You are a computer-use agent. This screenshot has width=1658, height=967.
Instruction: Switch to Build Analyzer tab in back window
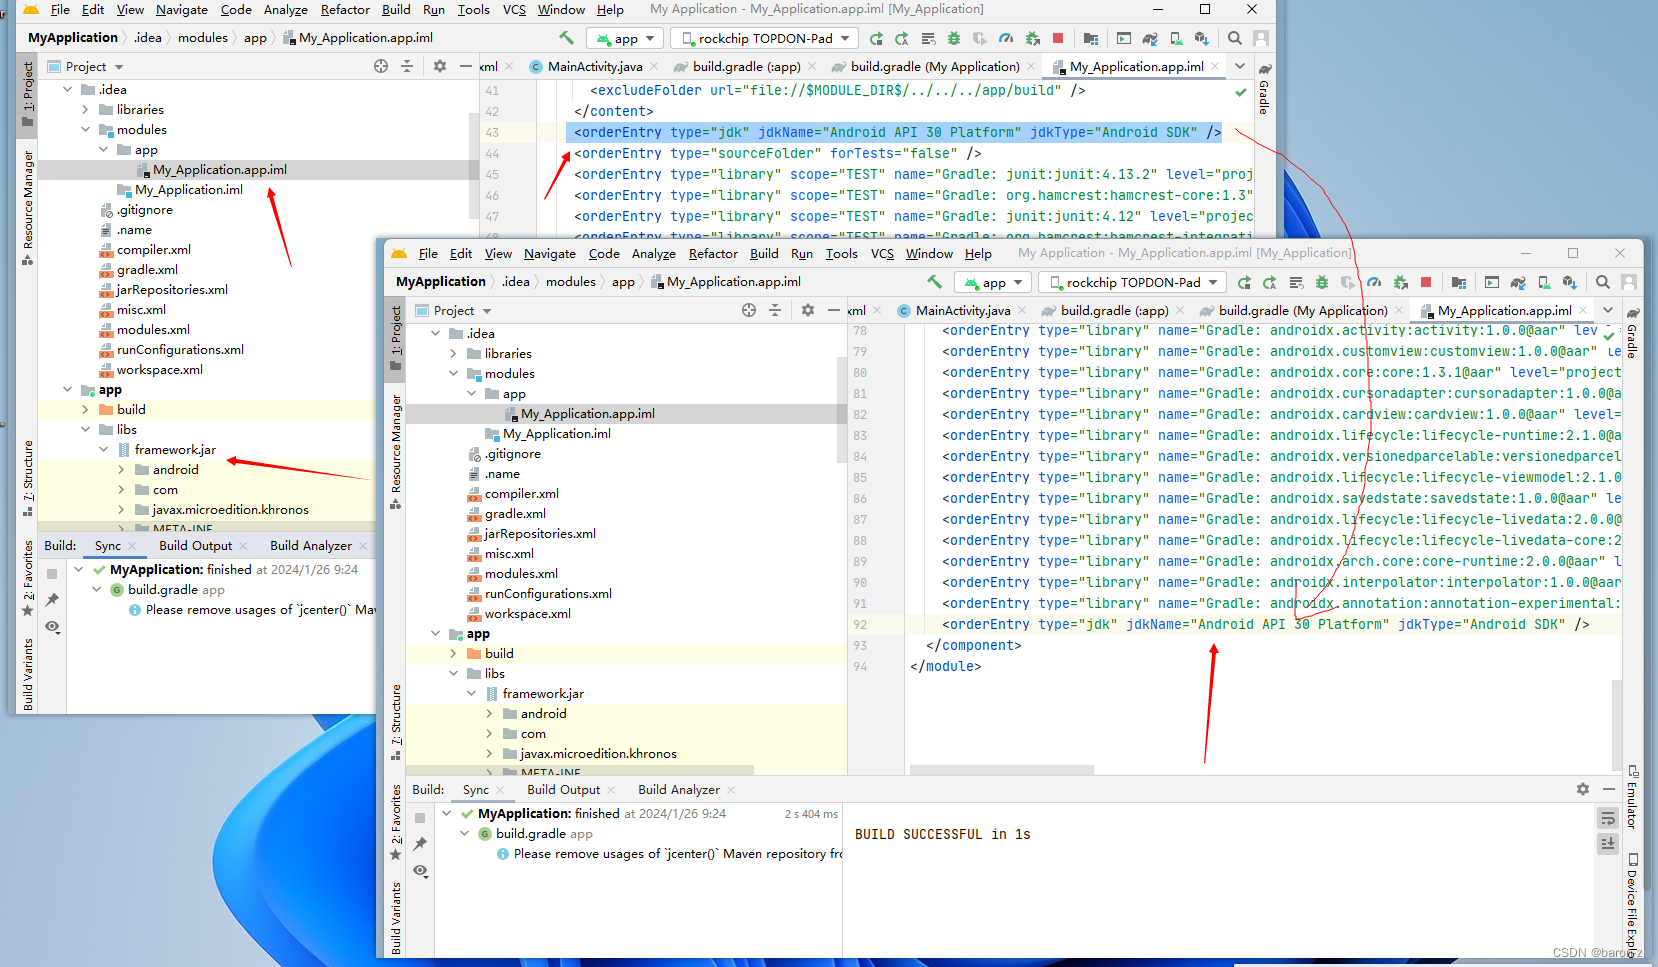click(x=311, y=546)
